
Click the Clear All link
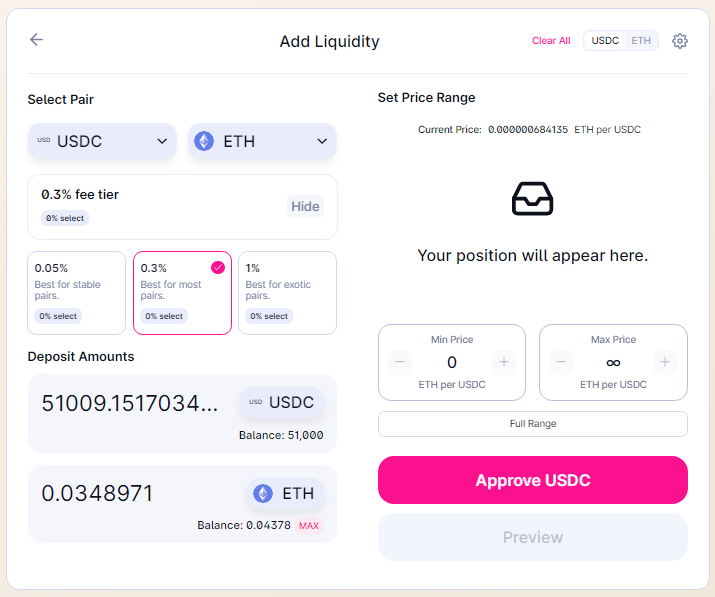click(x=551, y=41)
